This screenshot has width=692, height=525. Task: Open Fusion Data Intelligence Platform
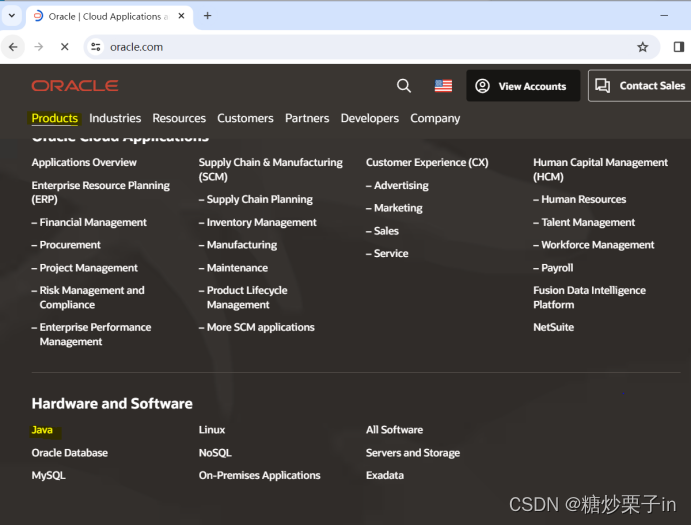pyautogui.click(x=589, y=297)
